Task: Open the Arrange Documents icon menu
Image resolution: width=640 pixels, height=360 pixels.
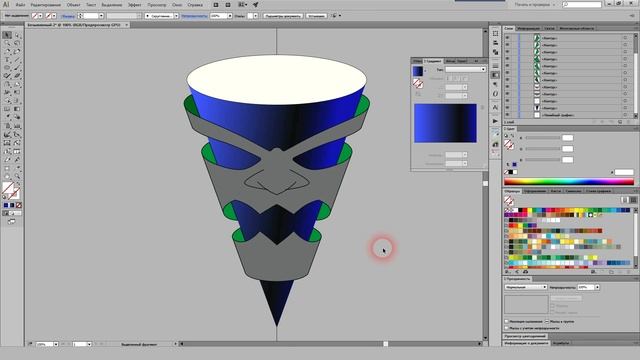Action: click(x=242, y=5)
